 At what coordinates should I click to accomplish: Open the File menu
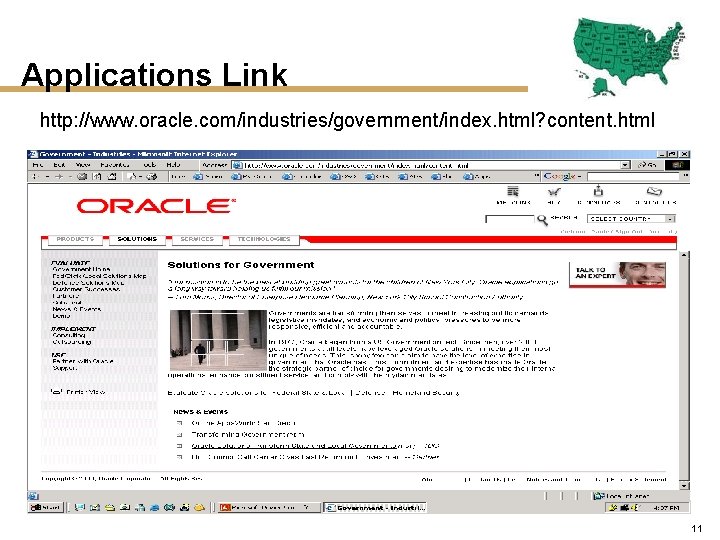point(38,165)
